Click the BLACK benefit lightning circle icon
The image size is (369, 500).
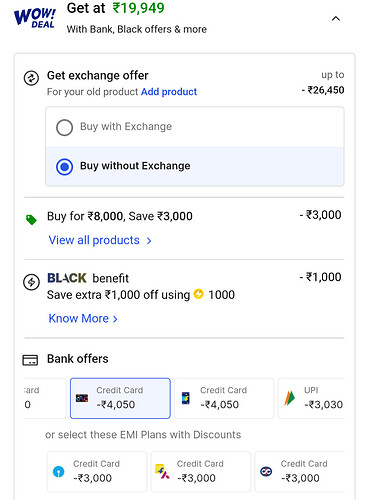(x=31, y=282)
